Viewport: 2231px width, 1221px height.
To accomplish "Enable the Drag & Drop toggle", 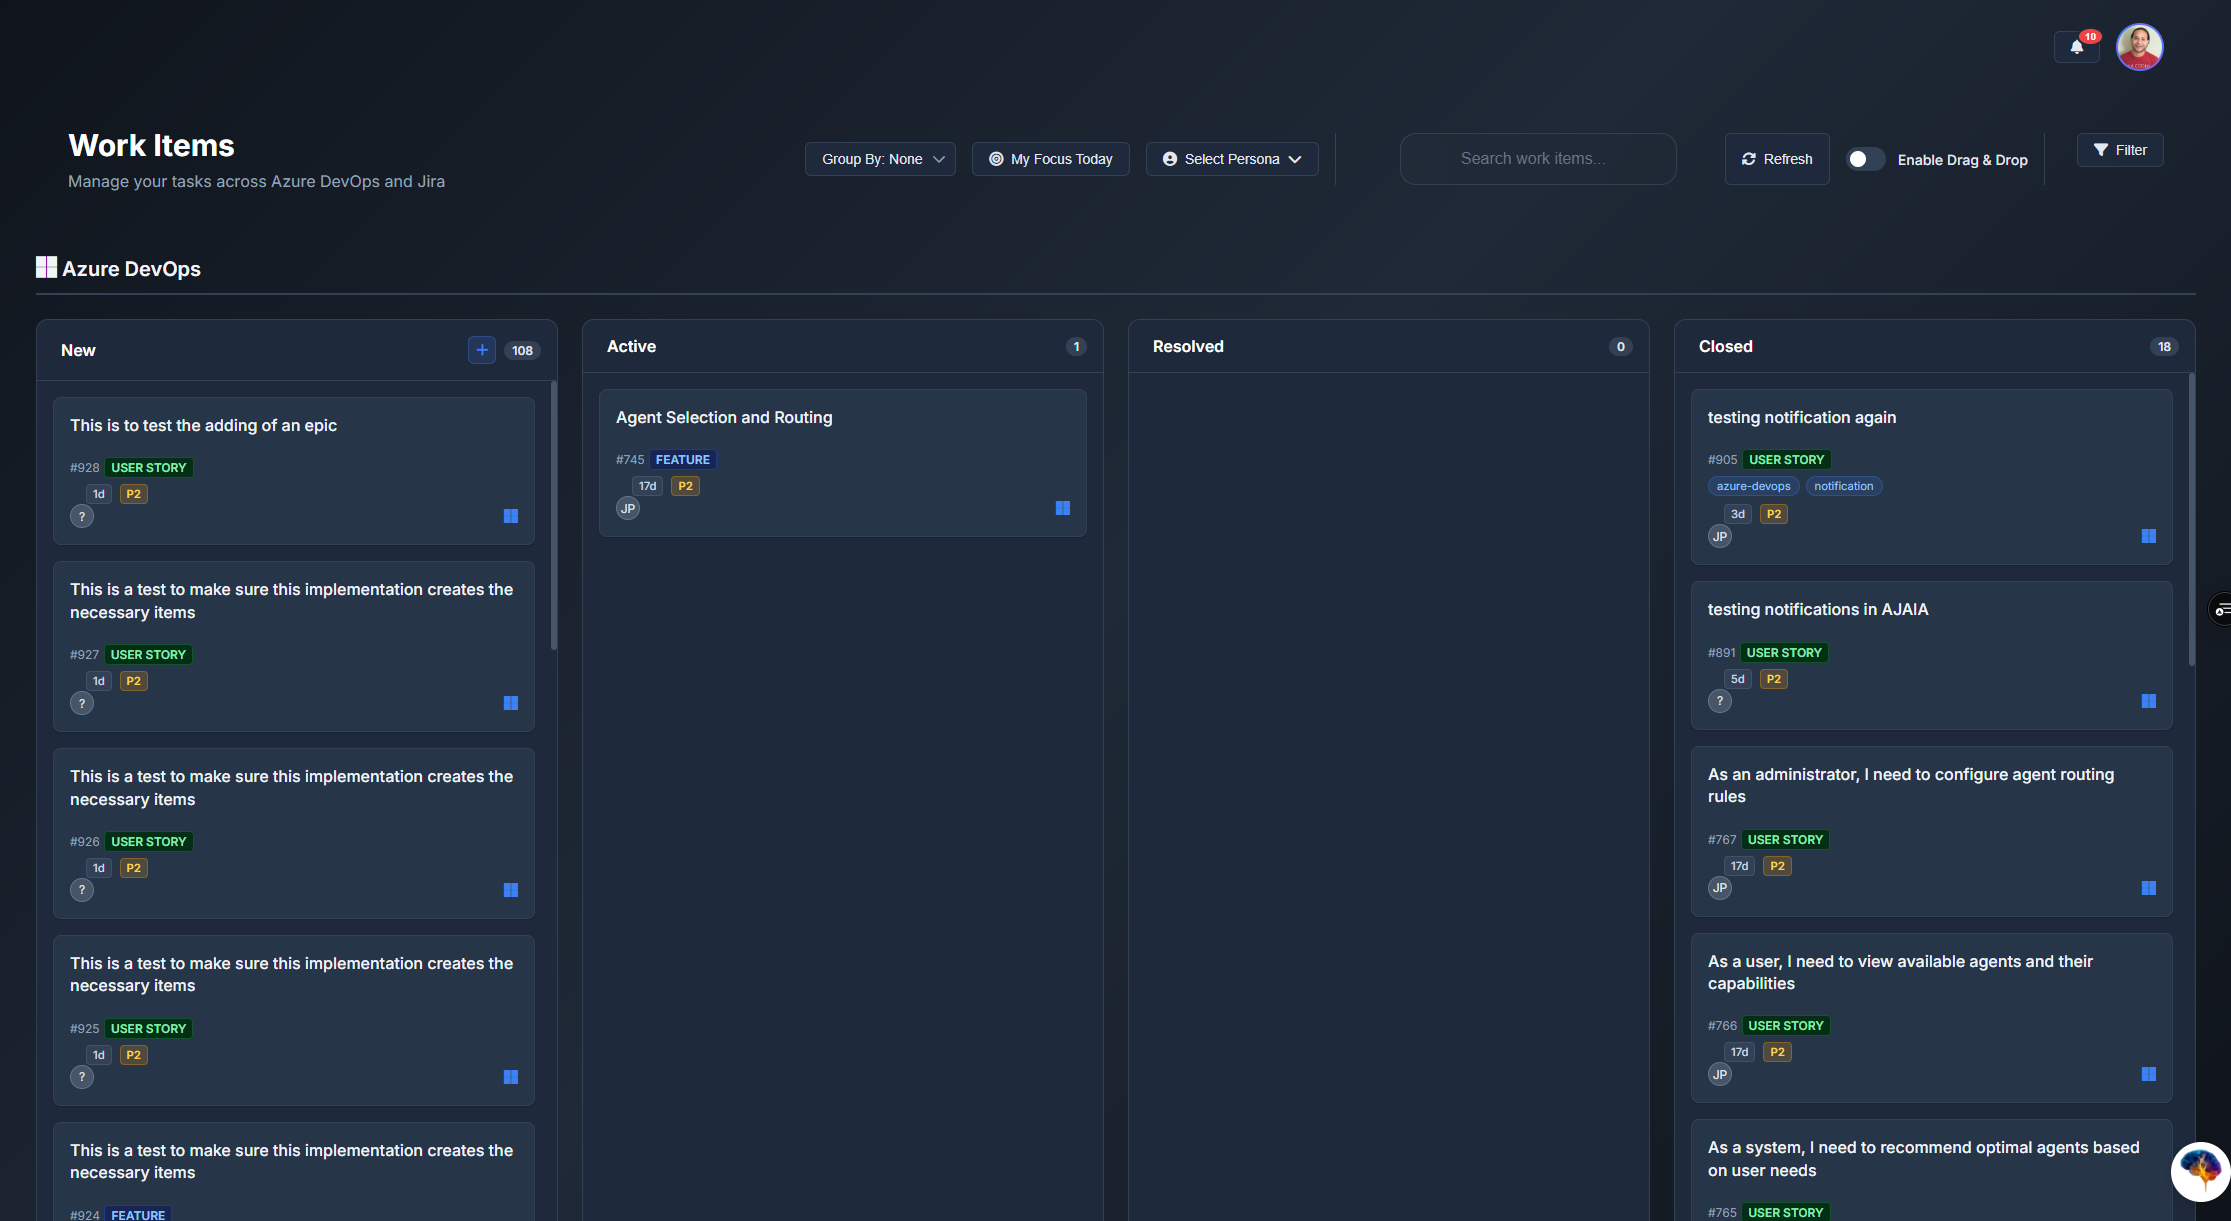I will [x=1864, y=158].
